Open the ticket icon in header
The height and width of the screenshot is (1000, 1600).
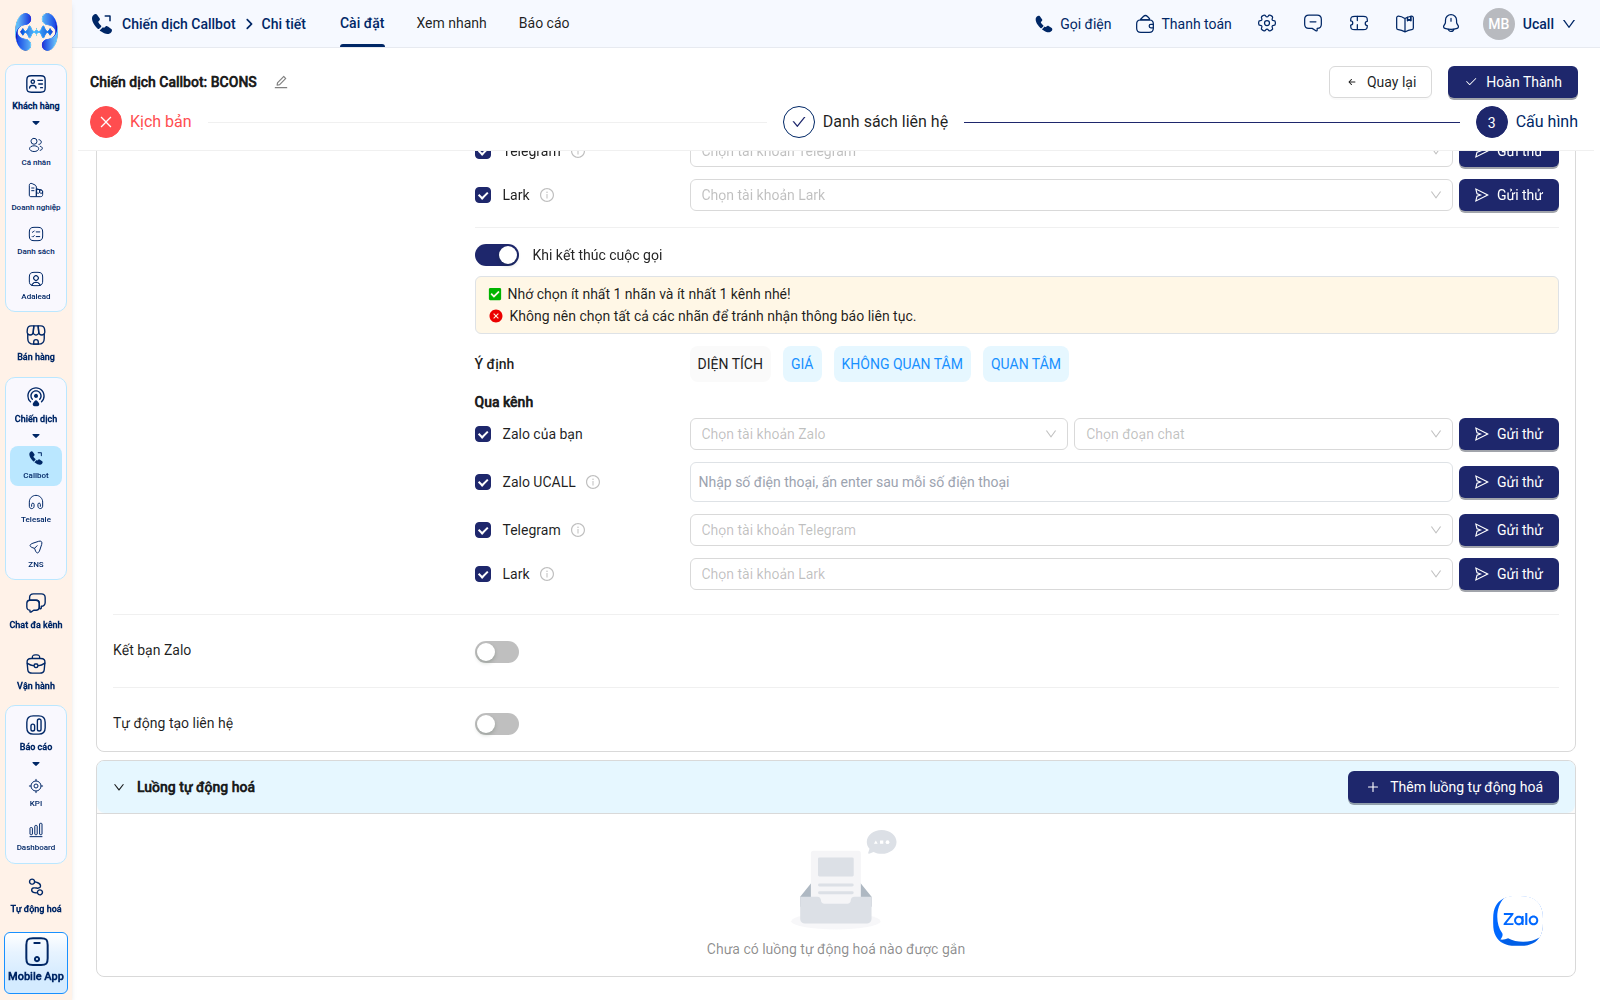click(x=1359, y=23)
